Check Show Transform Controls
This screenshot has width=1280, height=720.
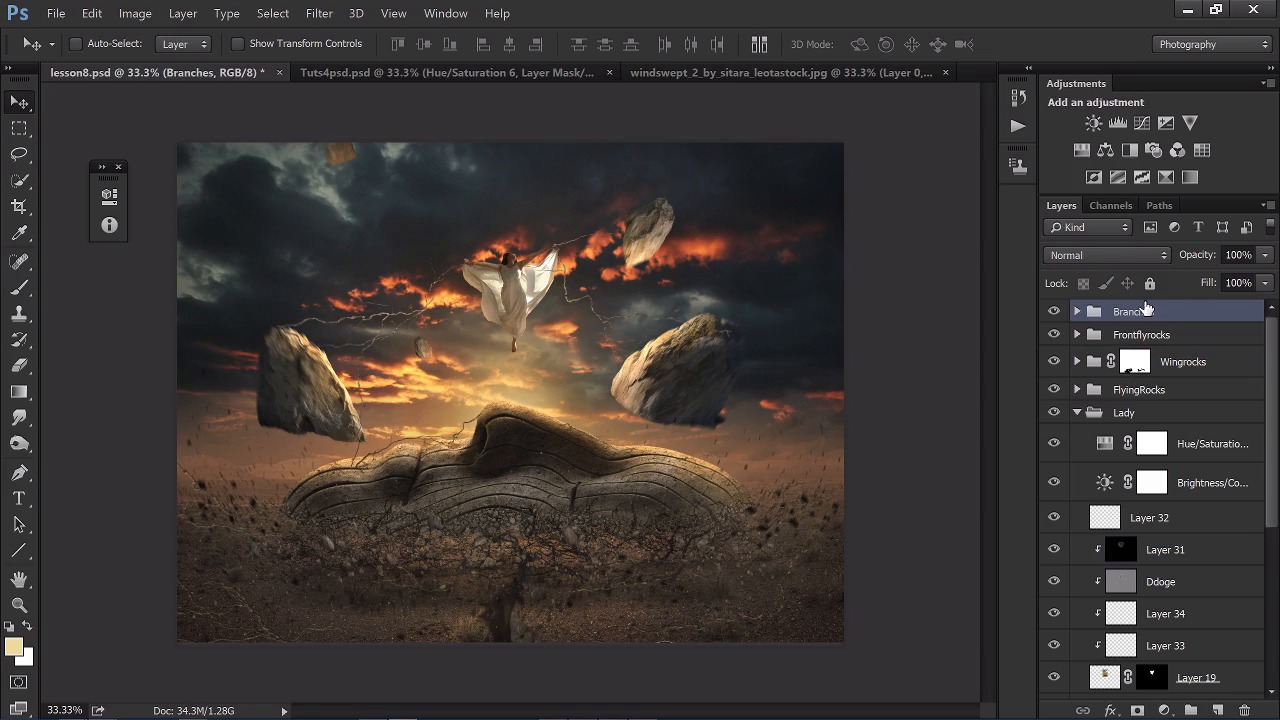[237, 44]
